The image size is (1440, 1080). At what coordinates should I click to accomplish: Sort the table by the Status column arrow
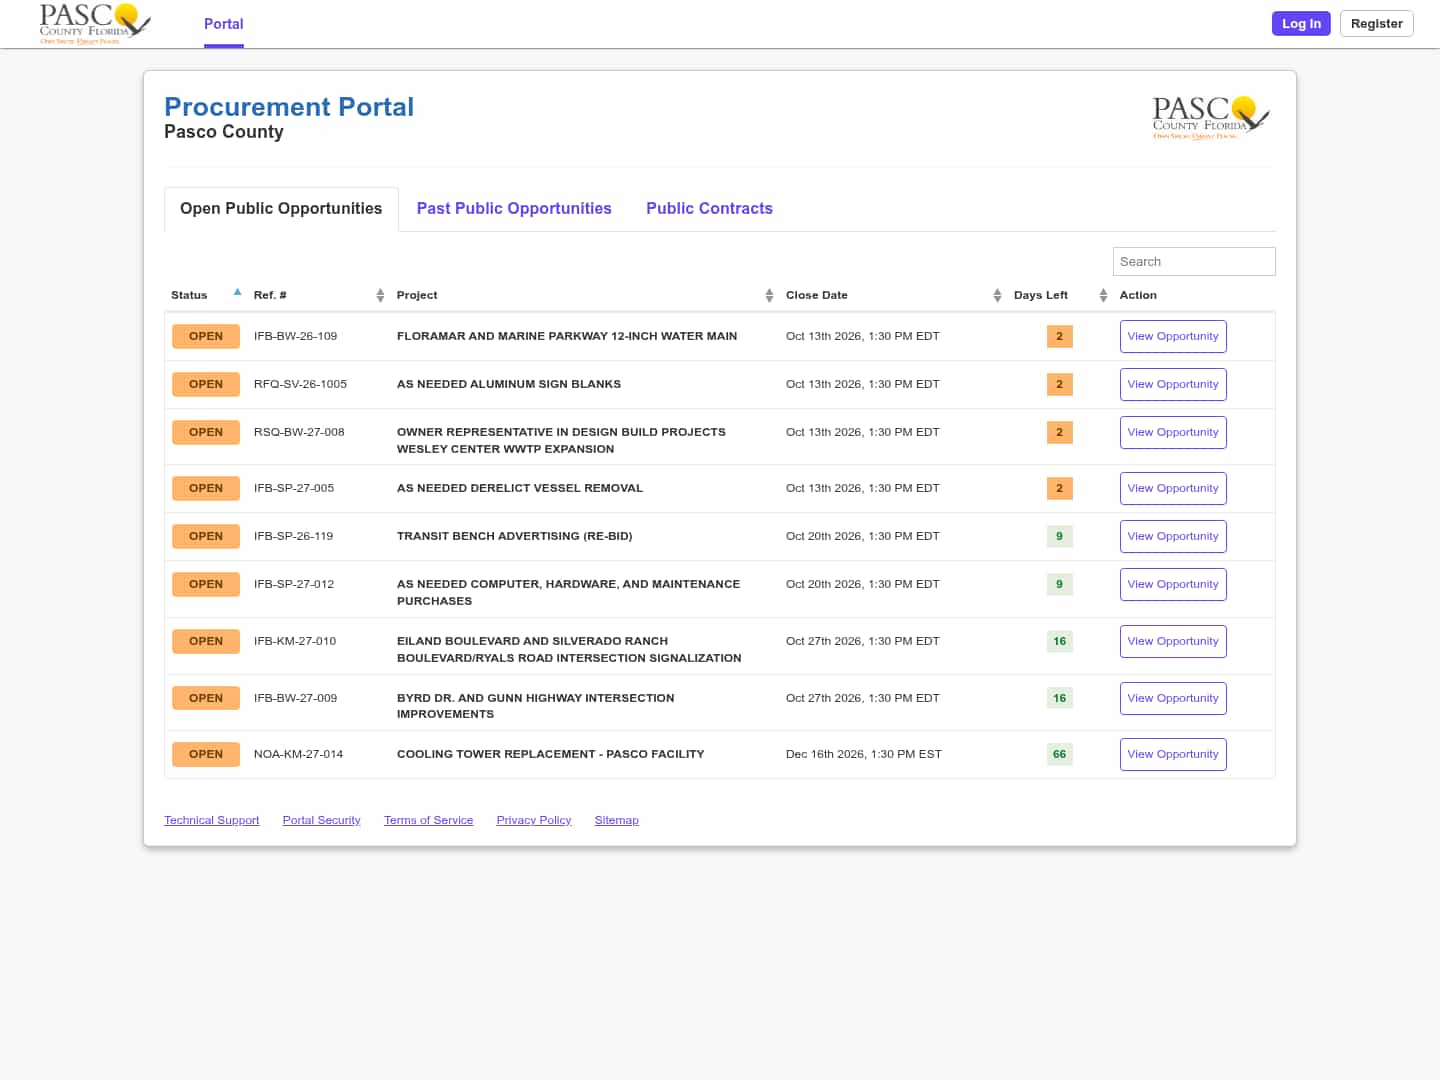[x=237, y=292]
